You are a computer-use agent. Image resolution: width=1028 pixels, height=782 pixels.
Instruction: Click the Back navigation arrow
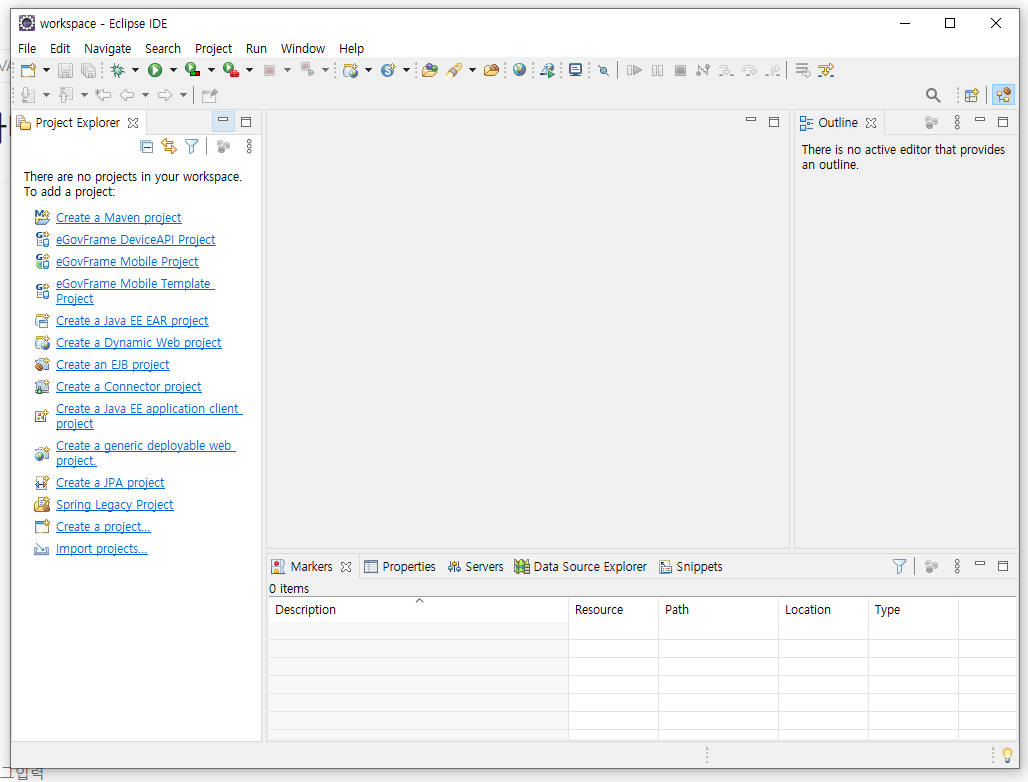[127, 95]
